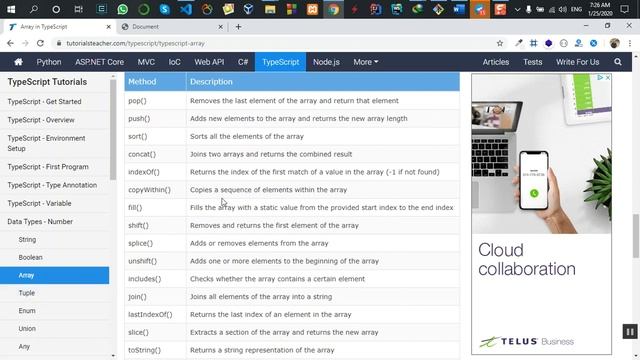640x360 pixels.
Task: Open the Tests link
Action: [x=533, y=62]
